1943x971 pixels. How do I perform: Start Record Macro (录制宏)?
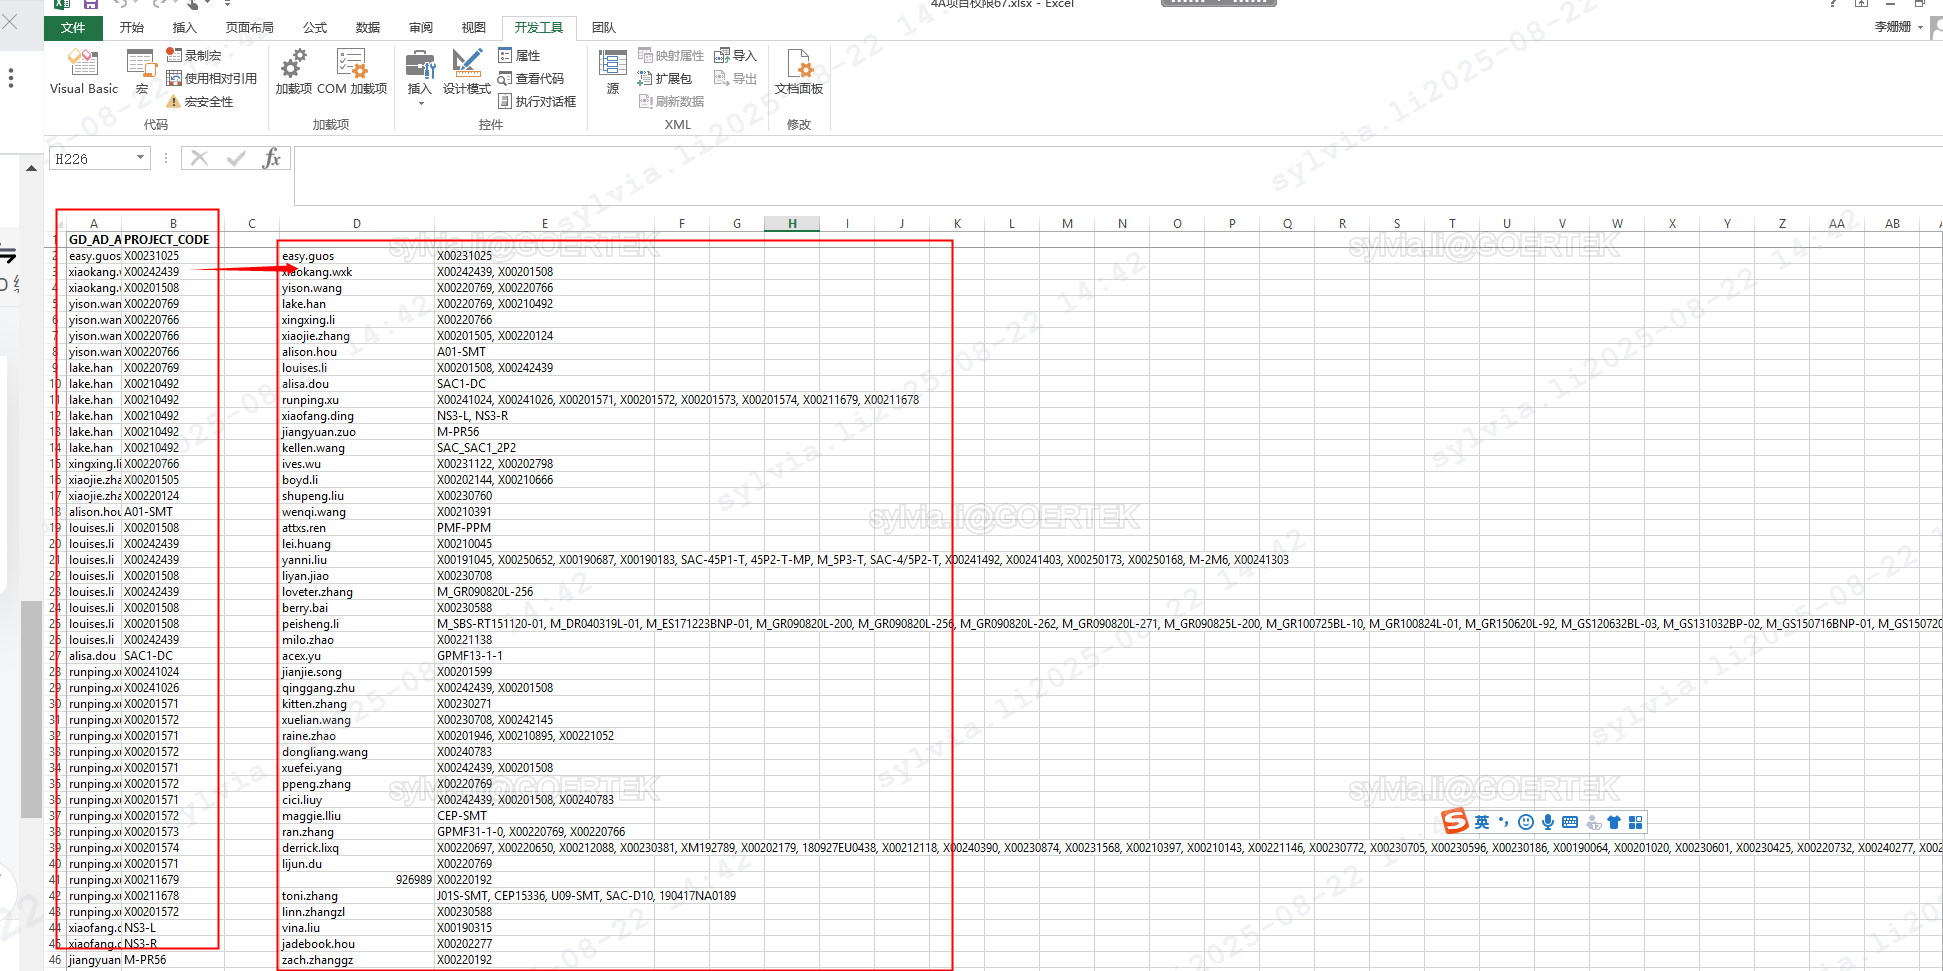pos(194,55)
